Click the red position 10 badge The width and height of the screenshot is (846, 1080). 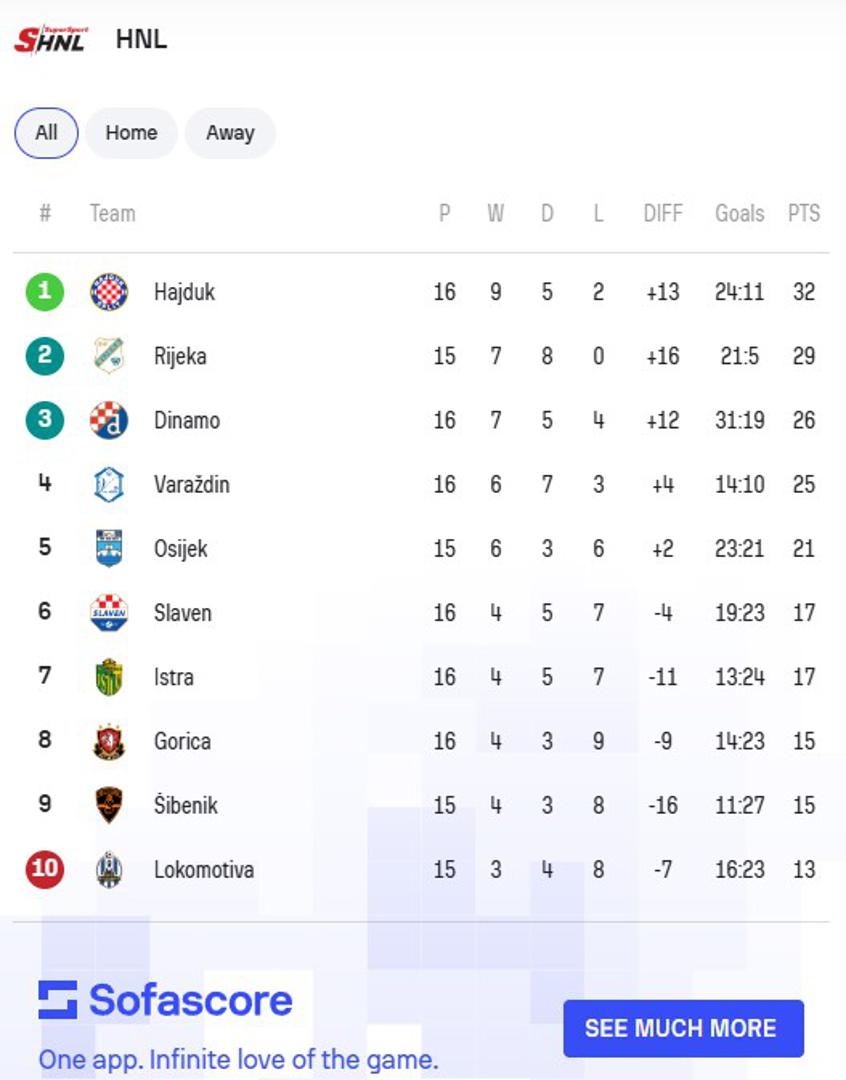tap(45, 869)
